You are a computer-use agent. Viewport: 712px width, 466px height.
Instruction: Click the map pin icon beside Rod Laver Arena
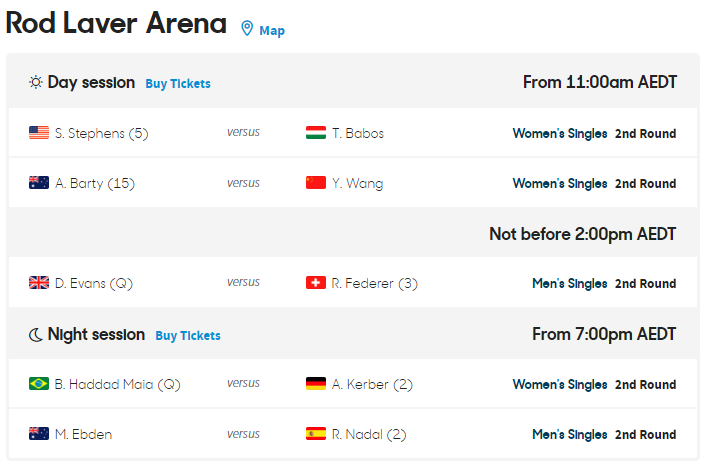[247, 29]
